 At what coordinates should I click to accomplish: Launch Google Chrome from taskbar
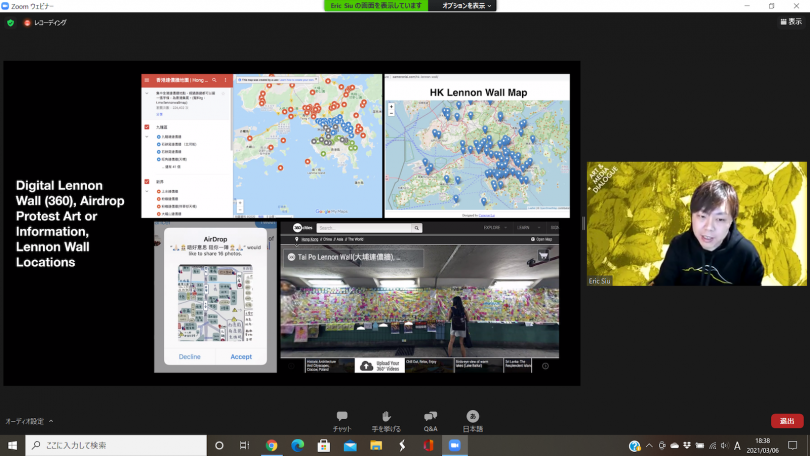pos(271,445)
